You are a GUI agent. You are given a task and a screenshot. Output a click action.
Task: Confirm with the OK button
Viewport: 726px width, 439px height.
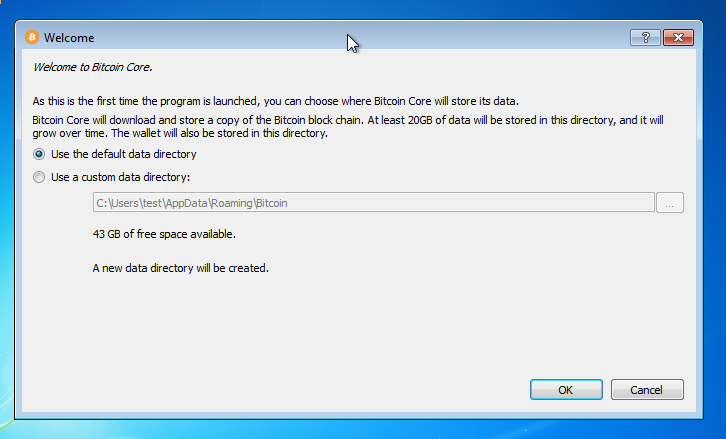coord(565,390)
